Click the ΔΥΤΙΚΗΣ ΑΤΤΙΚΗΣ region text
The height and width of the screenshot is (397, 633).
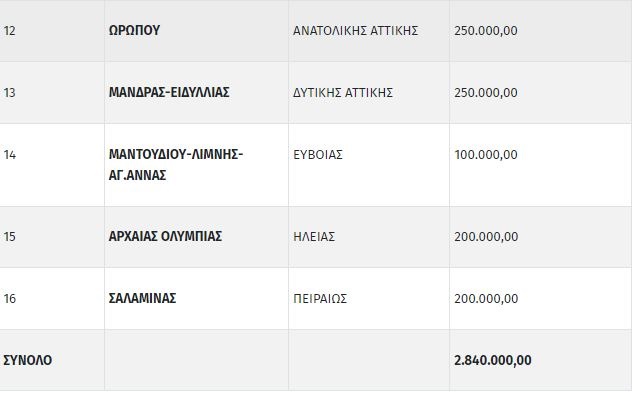click(x=343, y=92)
